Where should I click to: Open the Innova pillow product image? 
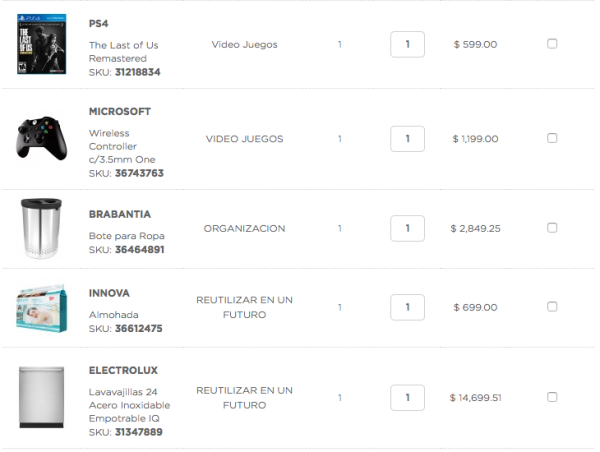(x=41, y=308)
